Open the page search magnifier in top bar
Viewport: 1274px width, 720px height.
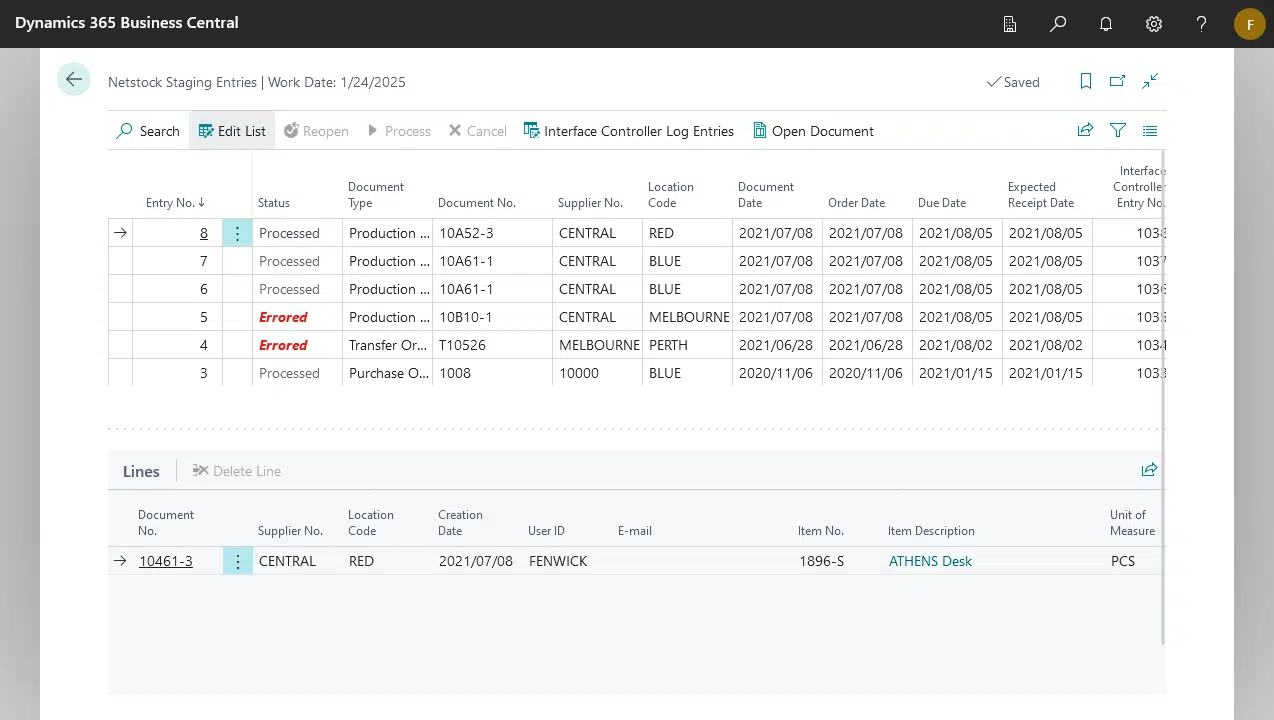1058,24
